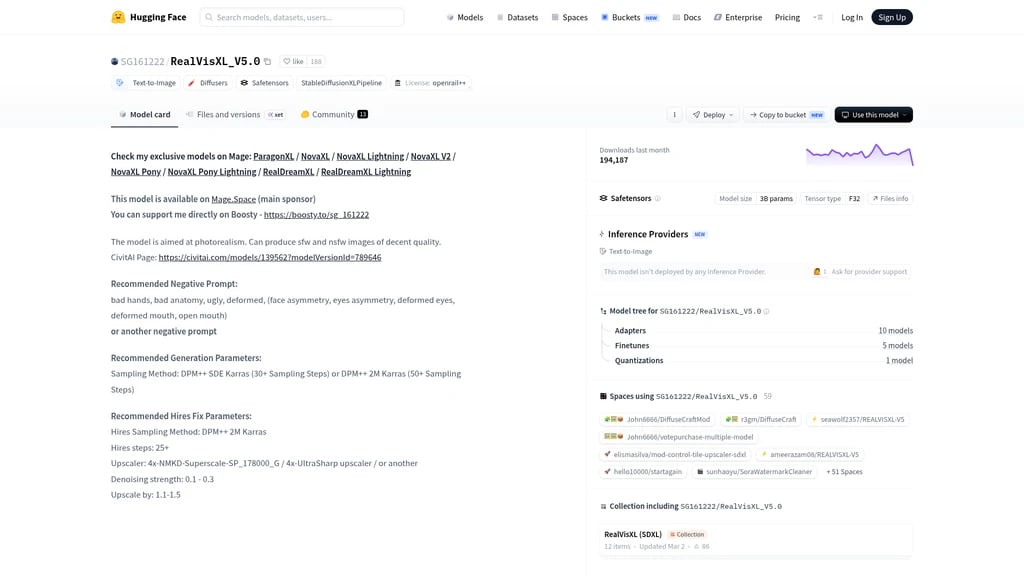This screenshot has height=576, width=1024.
Task: Select the StableDiffusionXLPipeline tag
Action: pyautogui.click(x=342, y=83)
